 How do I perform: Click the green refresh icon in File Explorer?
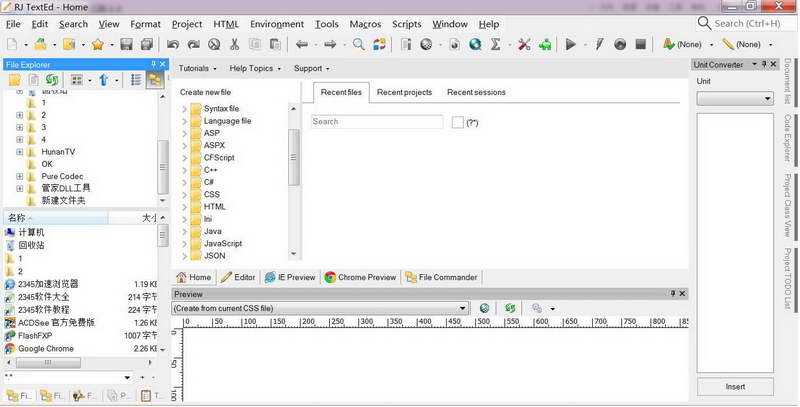52,80
